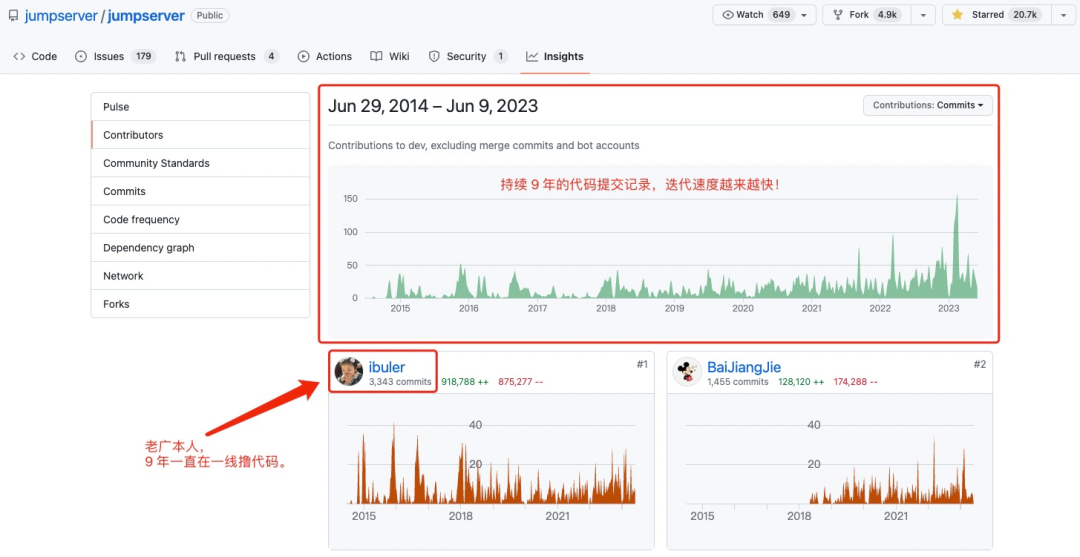Click ibuler's additions count 918,788 ++

[x=465, y=381]
